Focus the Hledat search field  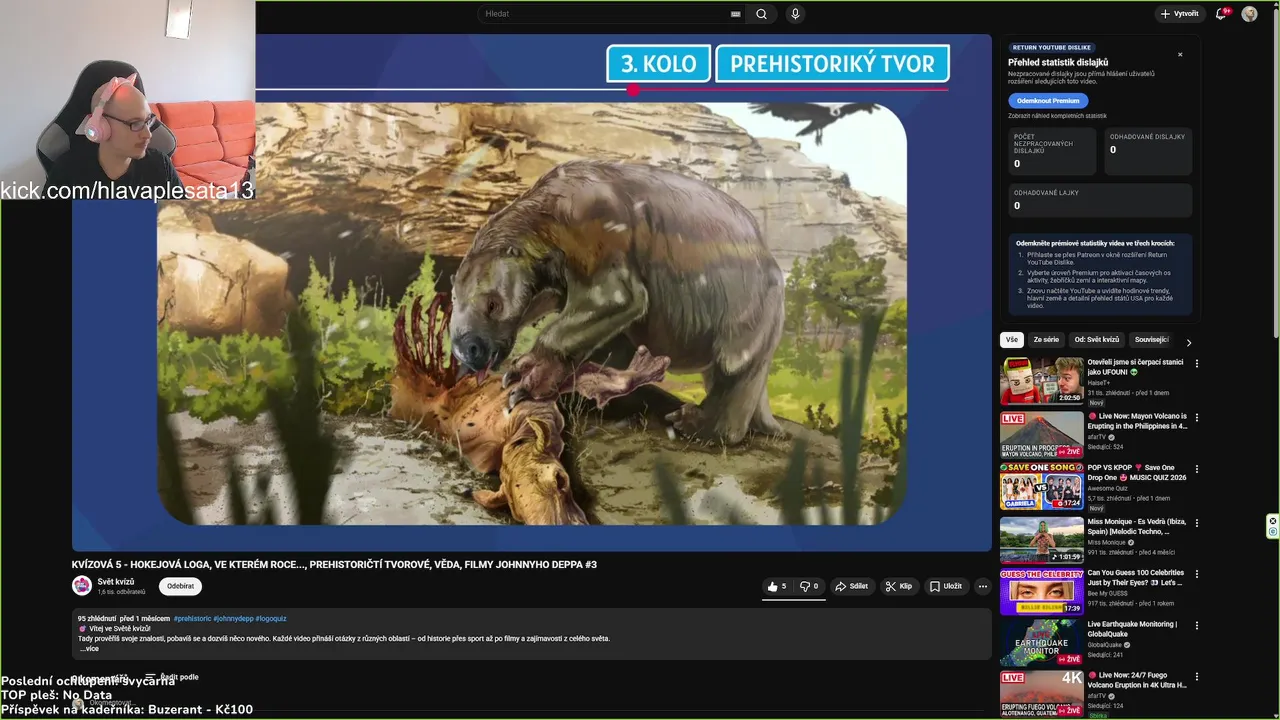[605, 14]
